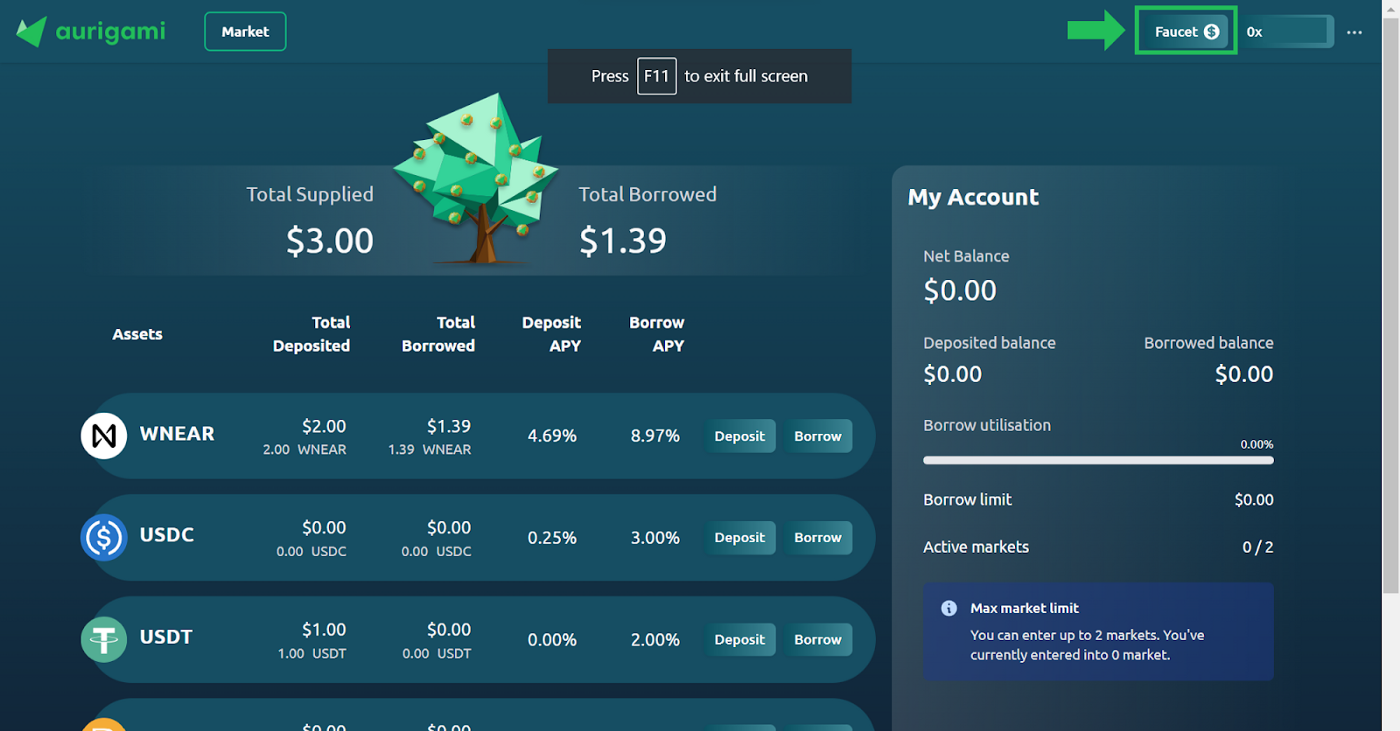
Task: Click the Borrow APY column header
Action: 657,334
